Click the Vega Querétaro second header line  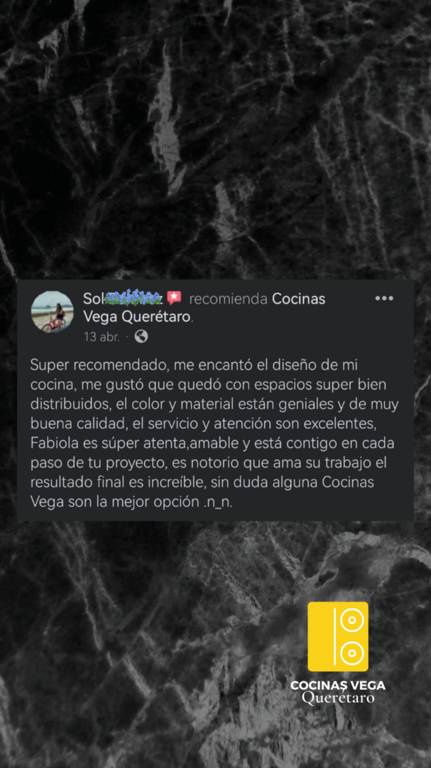click(x=137, y=317)
